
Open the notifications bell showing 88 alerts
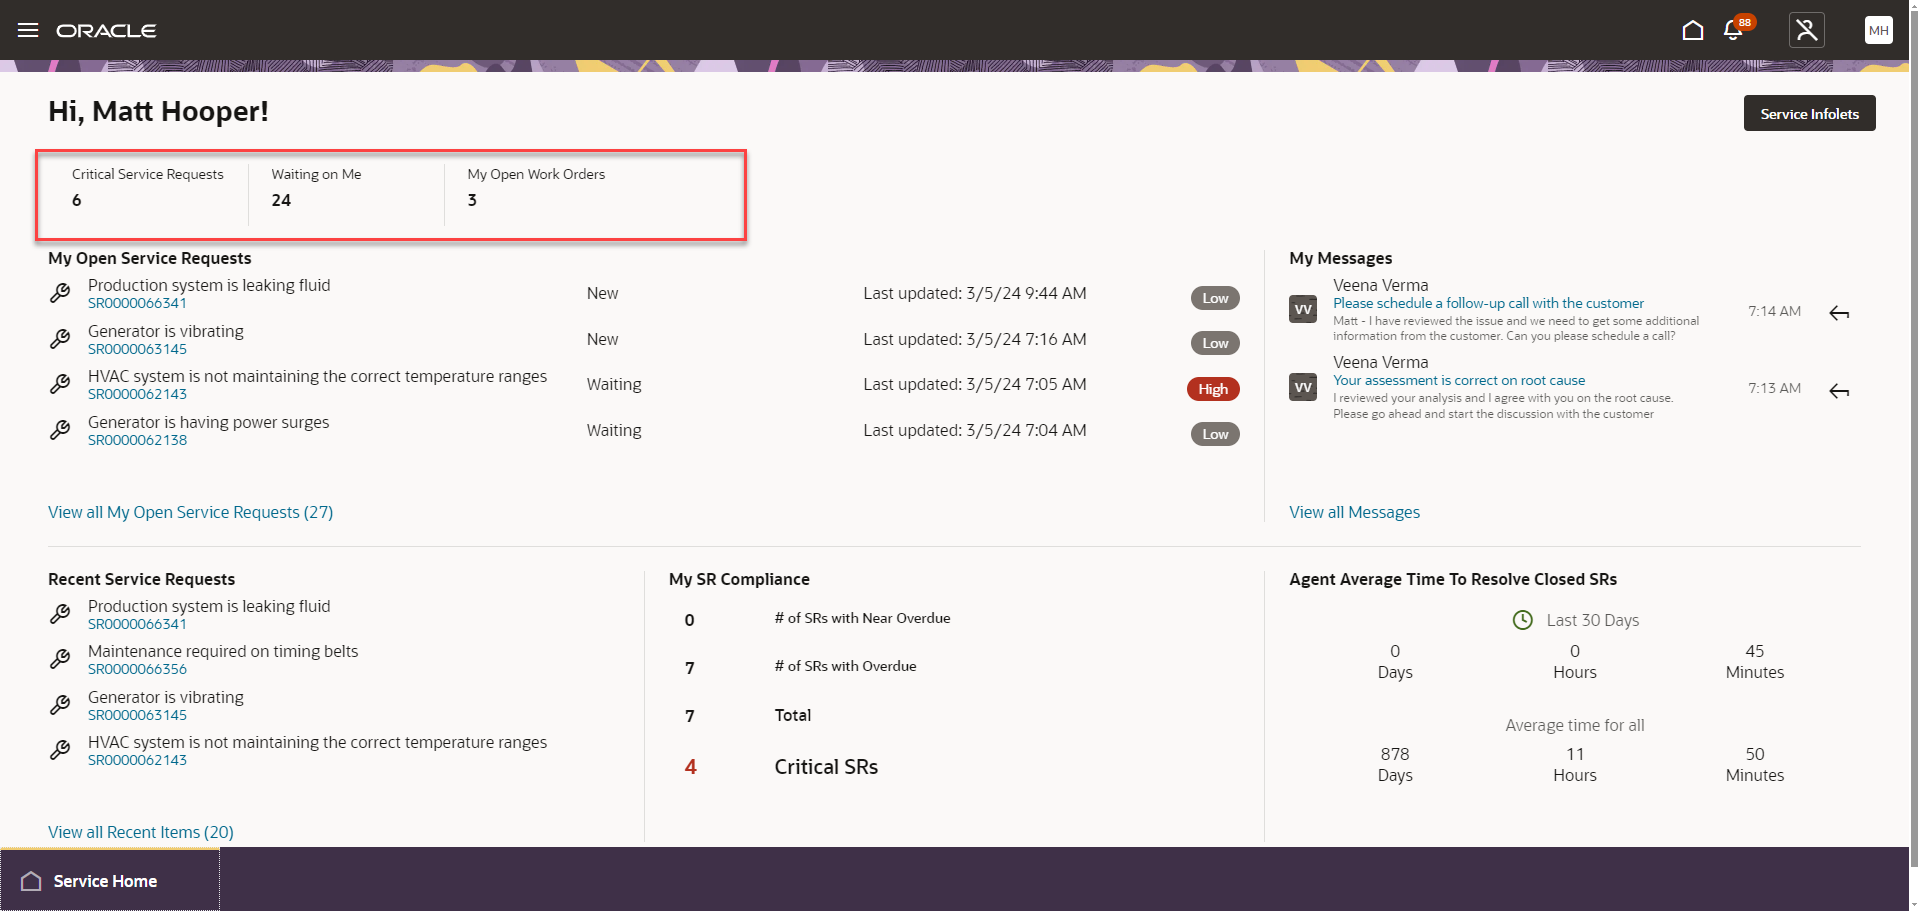pos(1732,30)
